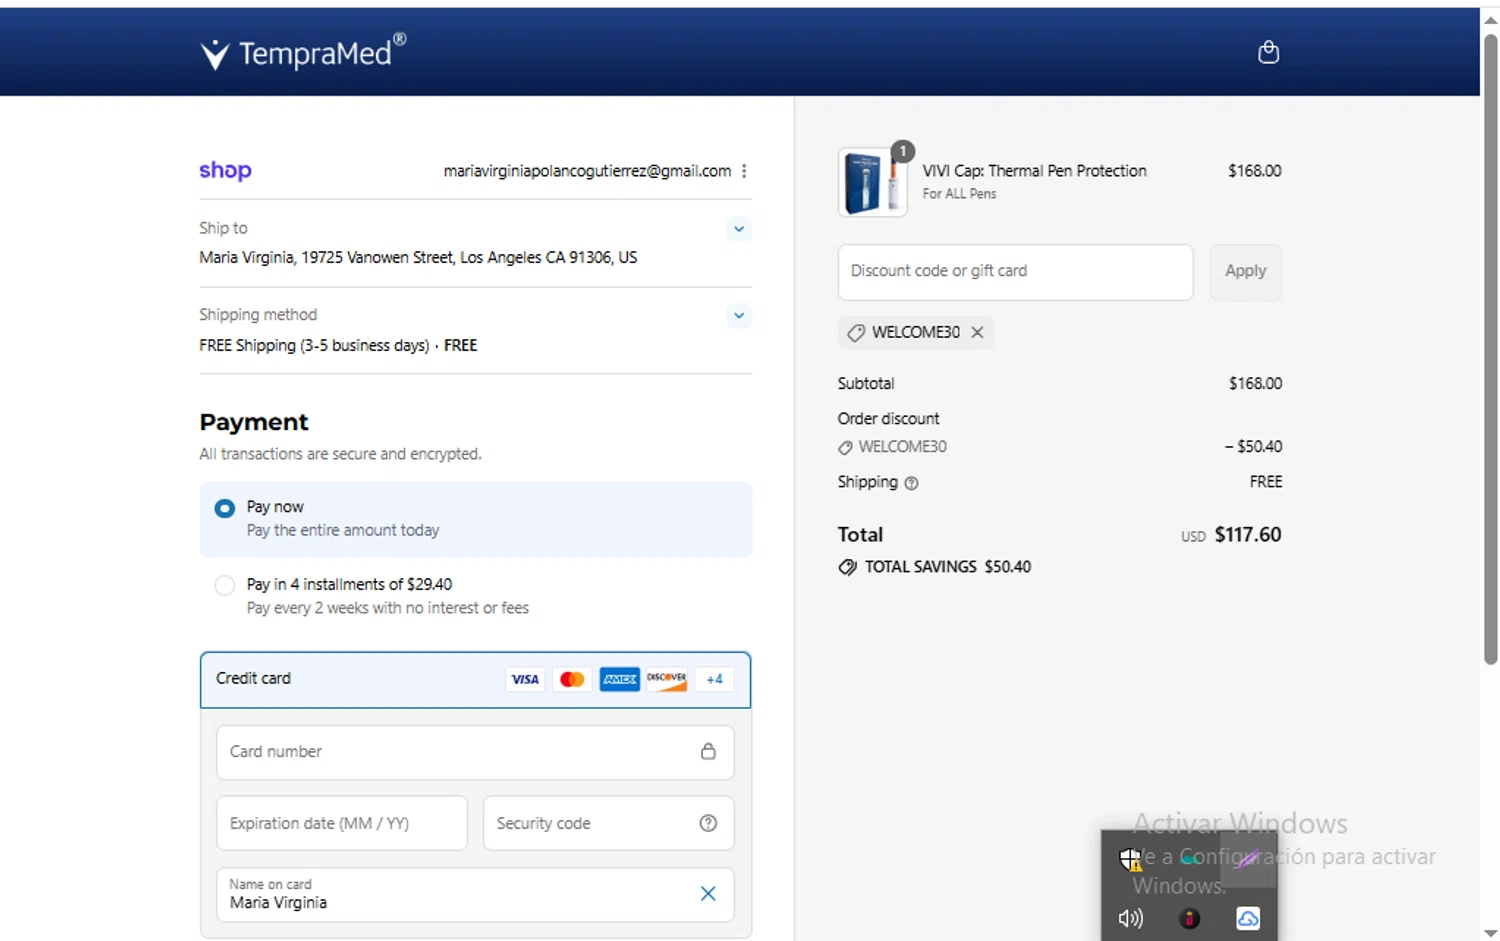Open the shopping cart bag icon
Screen dimensions: 1500x941
pyautogui.click(x=1268, y=52)
